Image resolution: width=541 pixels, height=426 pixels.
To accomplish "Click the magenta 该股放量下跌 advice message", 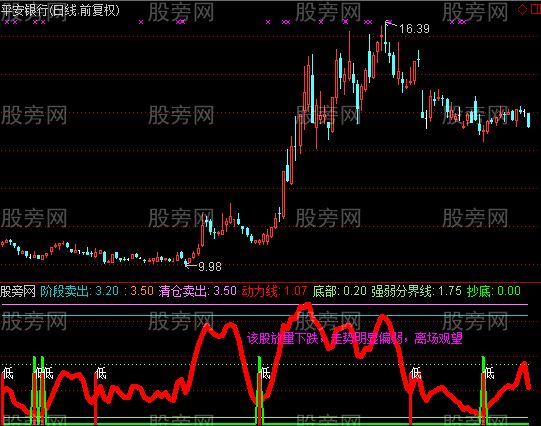I will [x=355, y=338].
